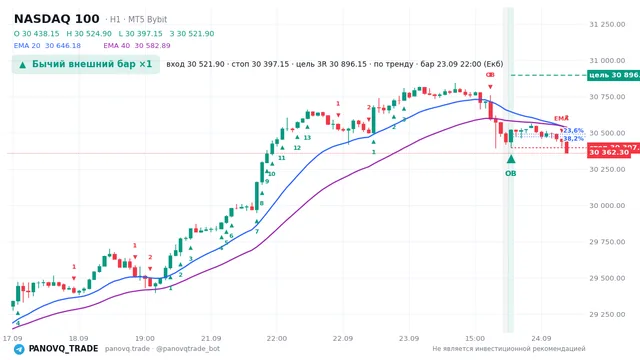This screenshot has width=640, height=360.
Task: Click the 31 000.00 price axis label
Action: tap(607, 60)
